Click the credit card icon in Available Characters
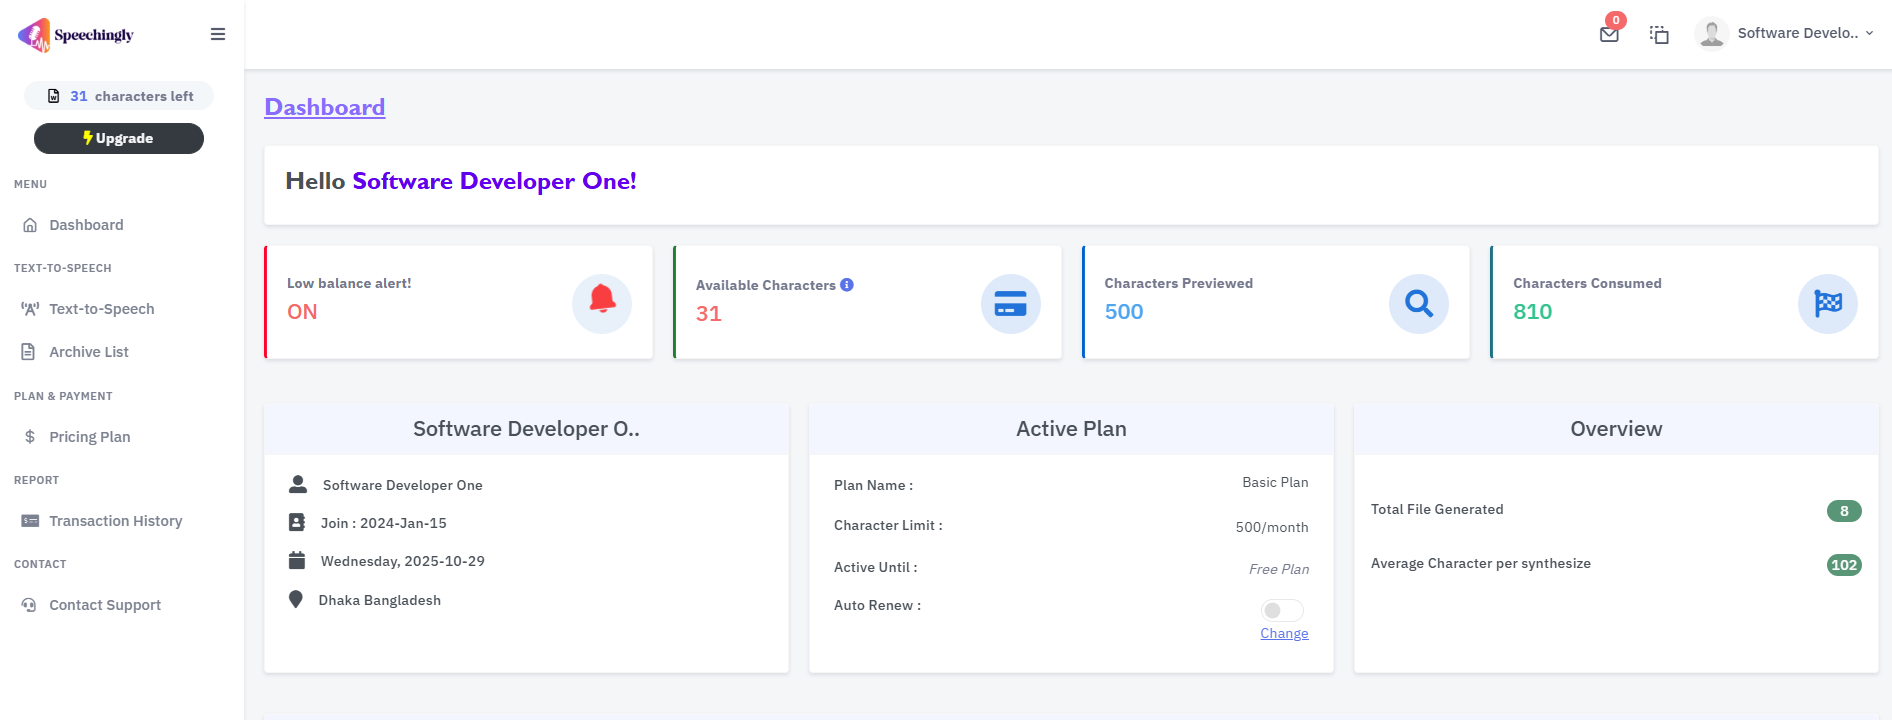The width and height of the screenshot is (1892, 720). (x=1010, y=303)
